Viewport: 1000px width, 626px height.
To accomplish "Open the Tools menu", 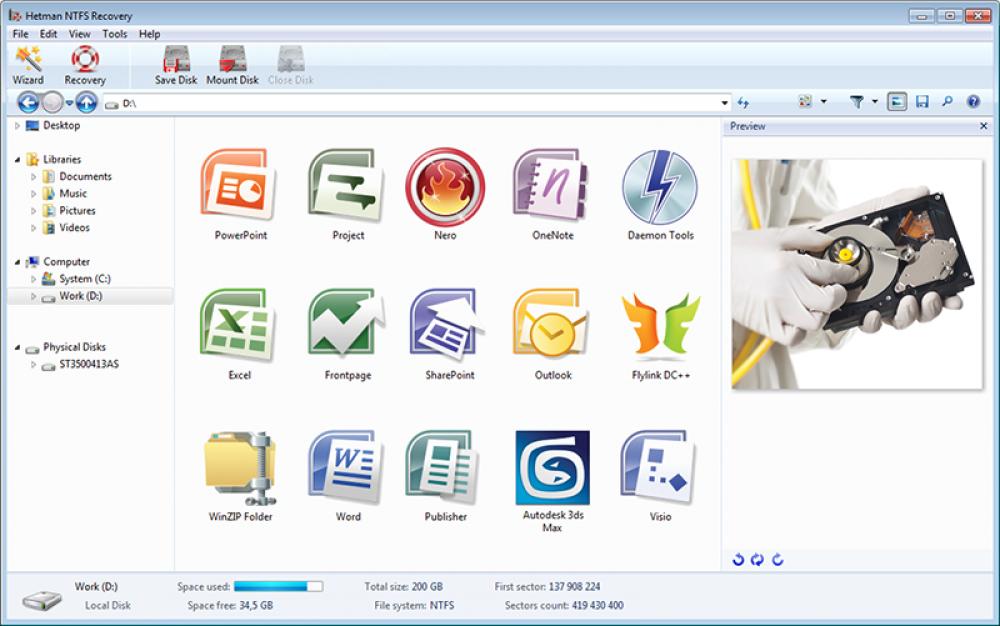I will click(x=114, y=33).
